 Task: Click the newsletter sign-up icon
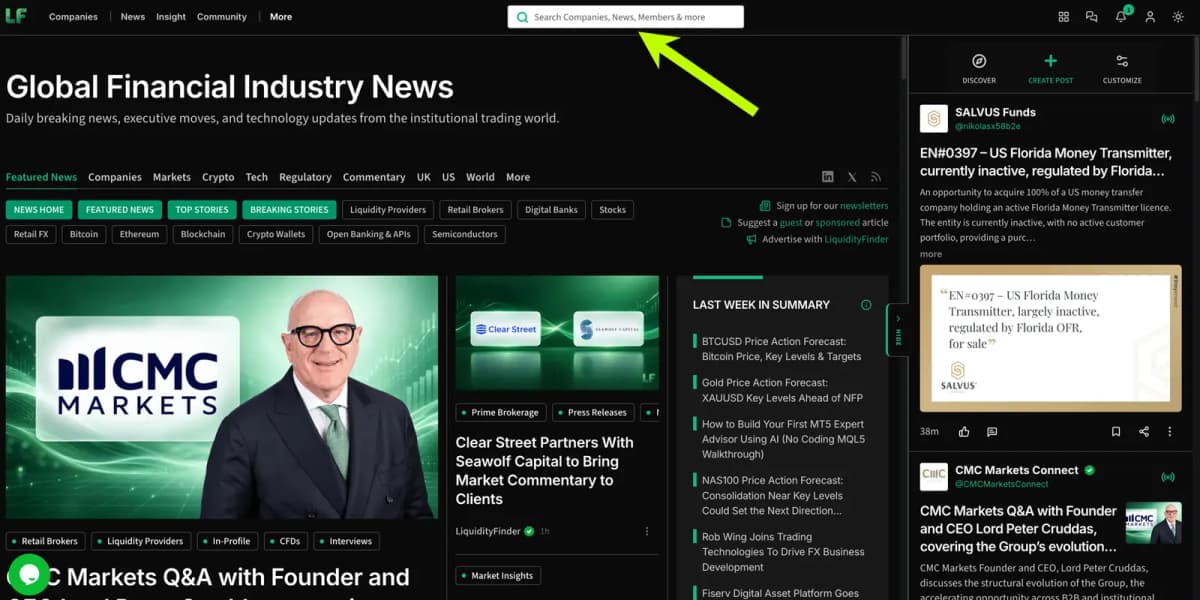pyautogui.click(x=766, y=206)
